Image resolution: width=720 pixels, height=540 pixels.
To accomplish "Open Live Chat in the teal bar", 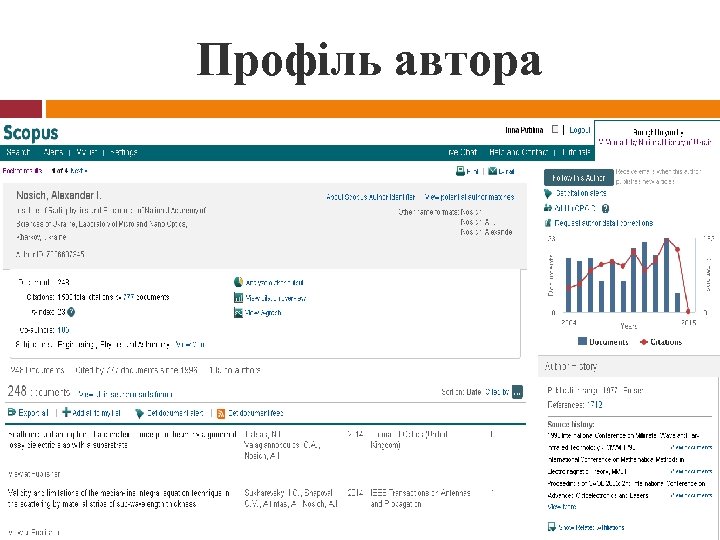I will pos(462,152).
